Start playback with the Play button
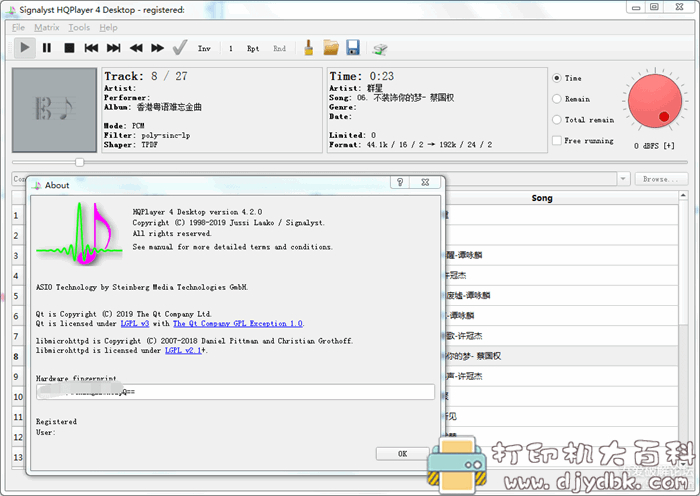Screen dimensions: 700x496 (x=25, y=48)
